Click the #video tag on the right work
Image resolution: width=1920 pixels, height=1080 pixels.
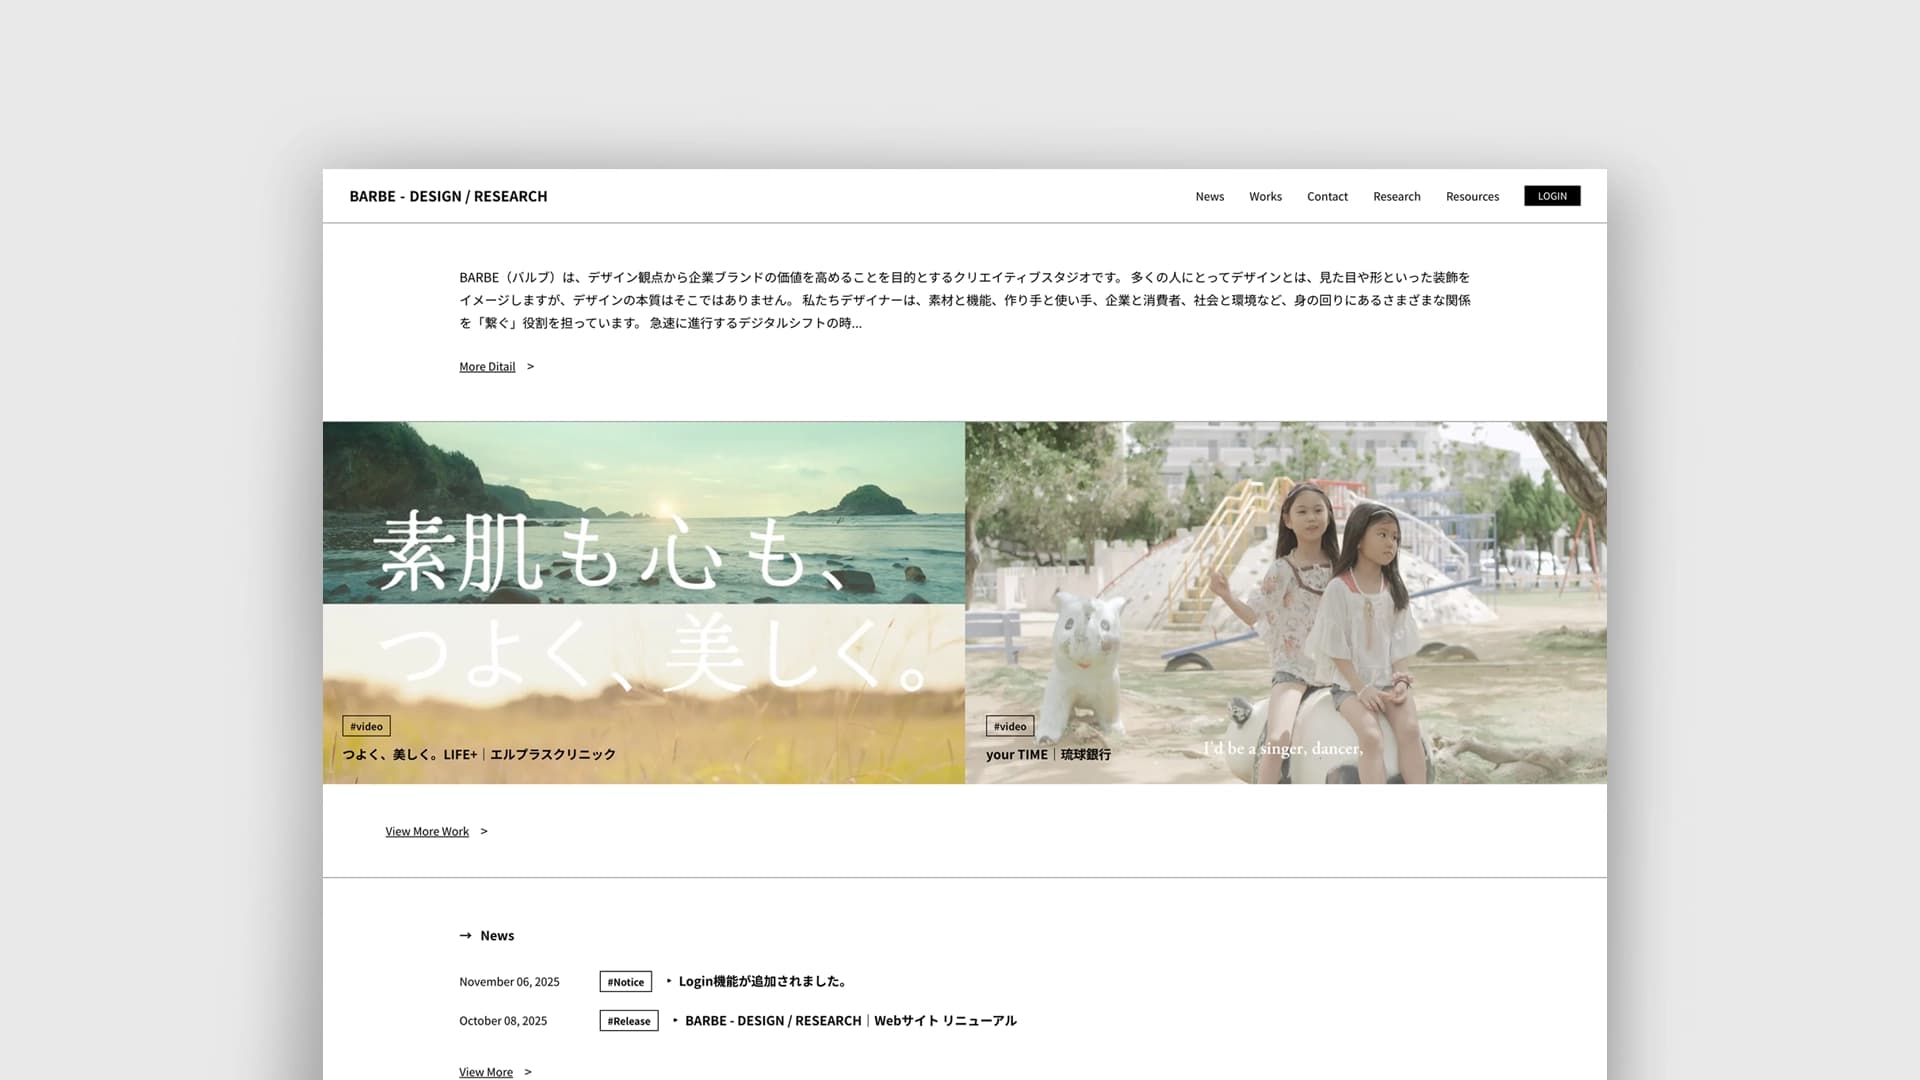(x=1010, y=726)
